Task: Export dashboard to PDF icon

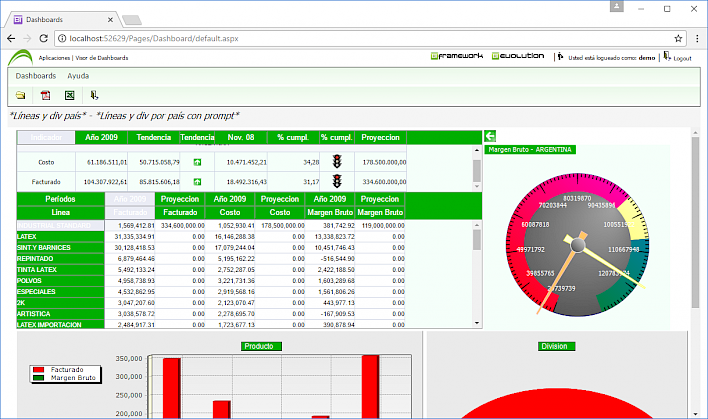Action: point(46,95)
